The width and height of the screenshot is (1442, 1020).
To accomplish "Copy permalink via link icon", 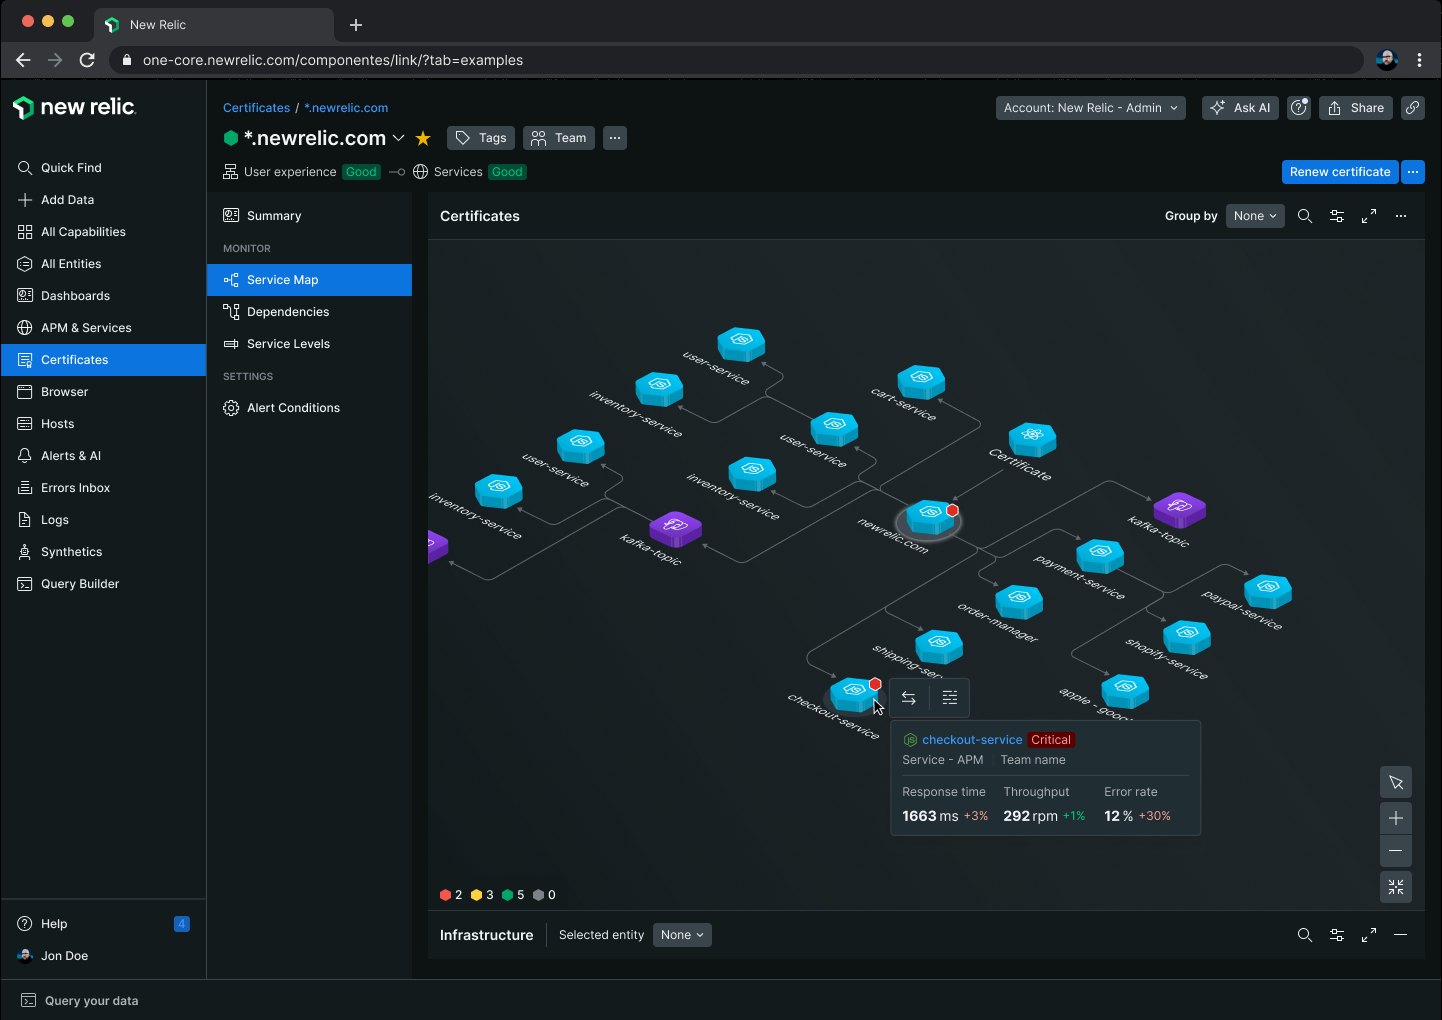I will [1413, 108].
